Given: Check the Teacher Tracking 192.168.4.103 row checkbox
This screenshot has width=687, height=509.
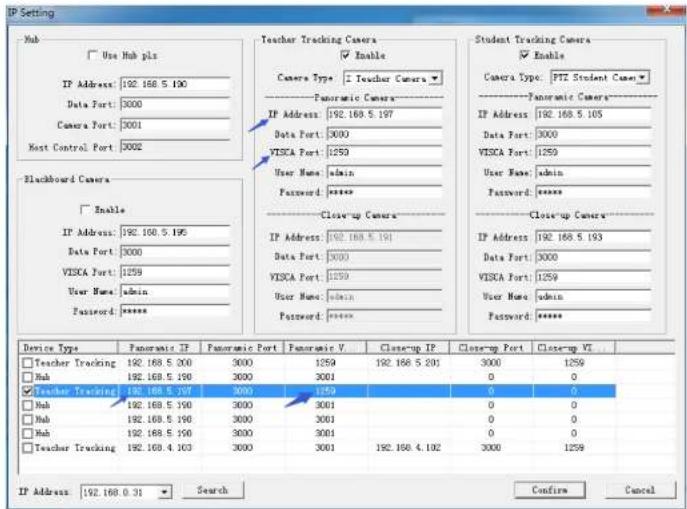Looking at the screenshot, I should tap(28, 448).
